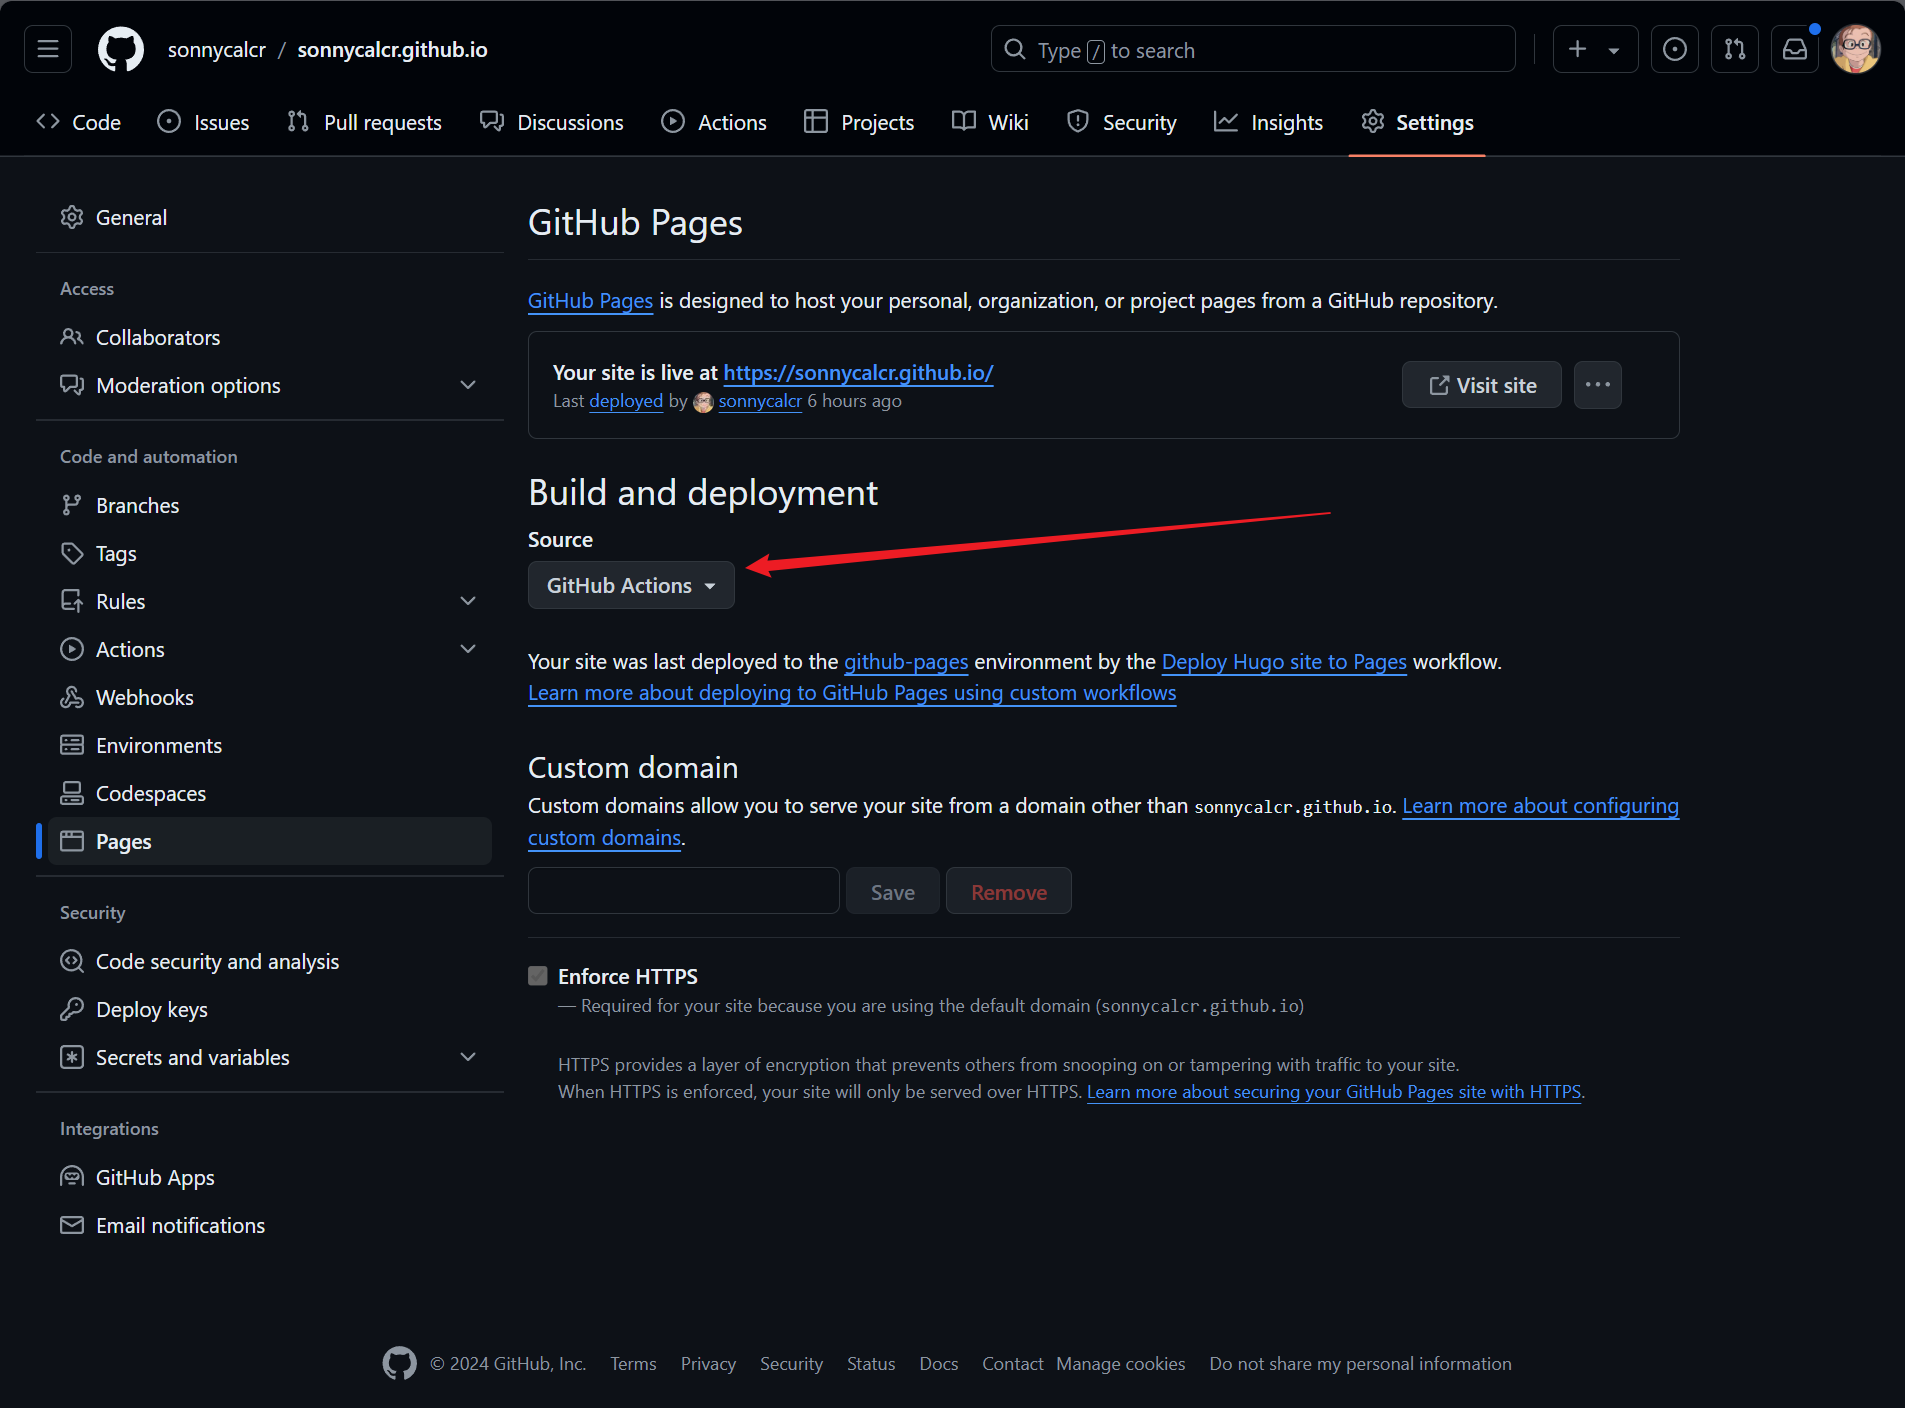Viewport: 1905px width, 1408px height.
Task: Open learn more about configuring custom domains
Action: coord(1540,806)
